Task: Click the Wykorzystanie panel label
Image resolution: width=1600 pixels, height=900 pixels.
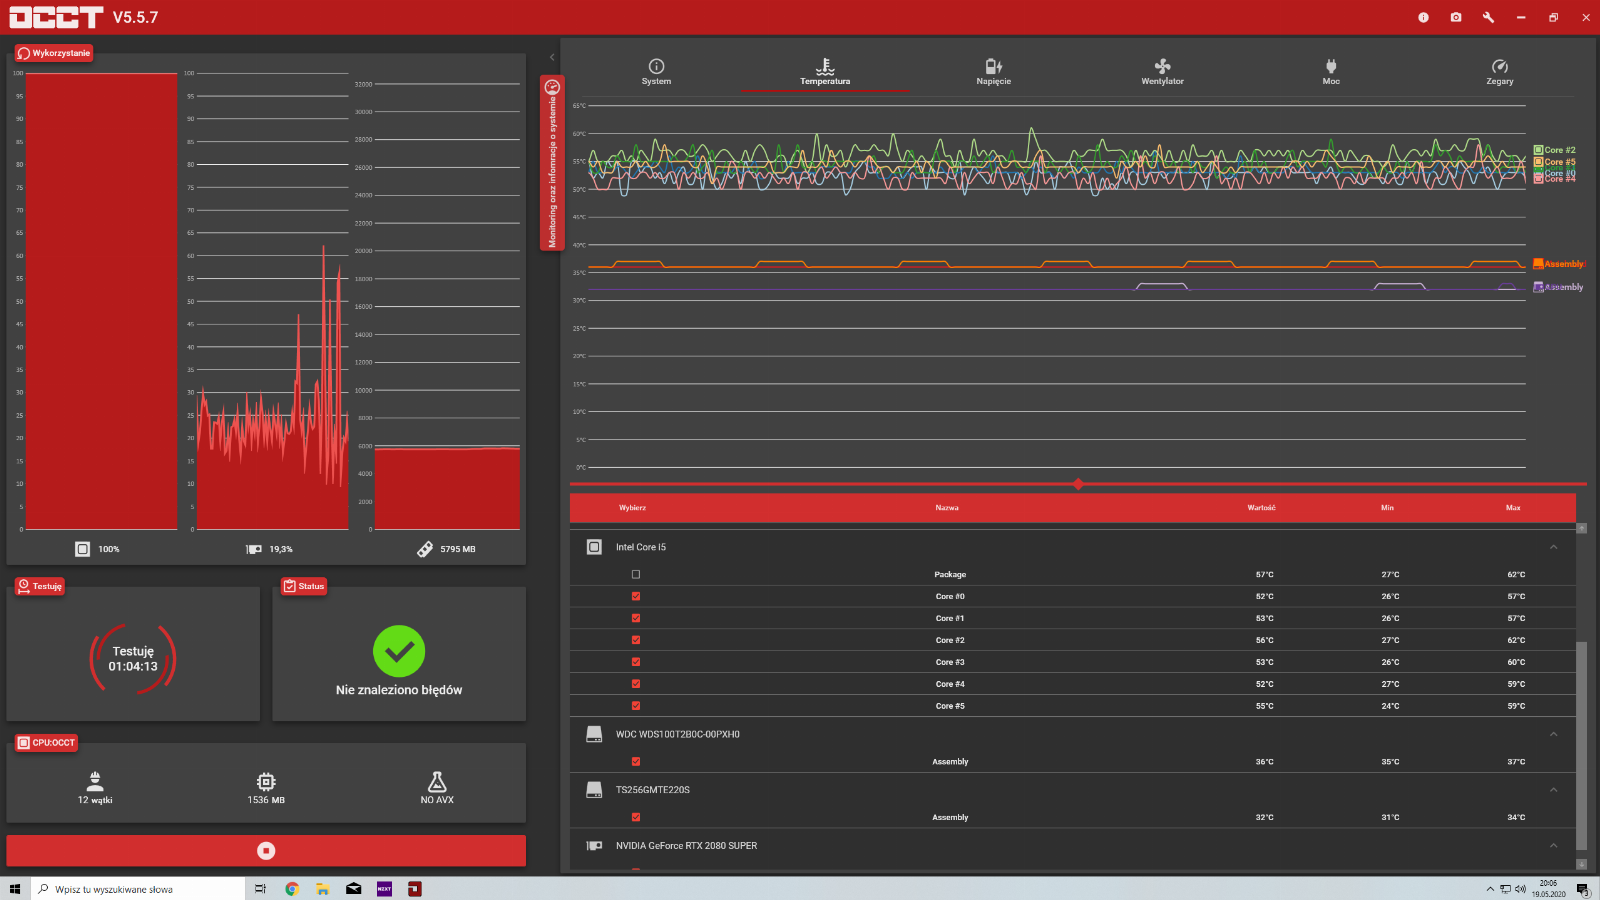Action: pyautogui.click(x=54, y=53)
